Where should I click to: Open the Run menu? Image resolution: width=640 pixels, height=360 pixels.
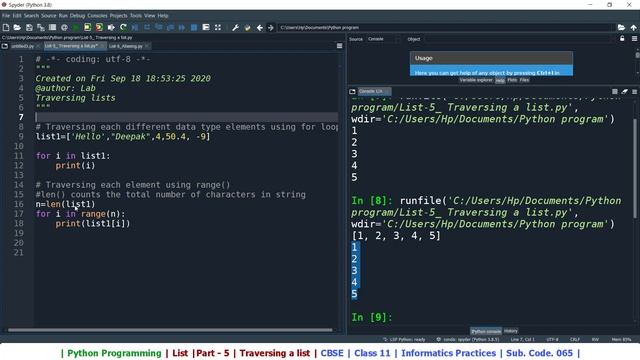[63, 16]
